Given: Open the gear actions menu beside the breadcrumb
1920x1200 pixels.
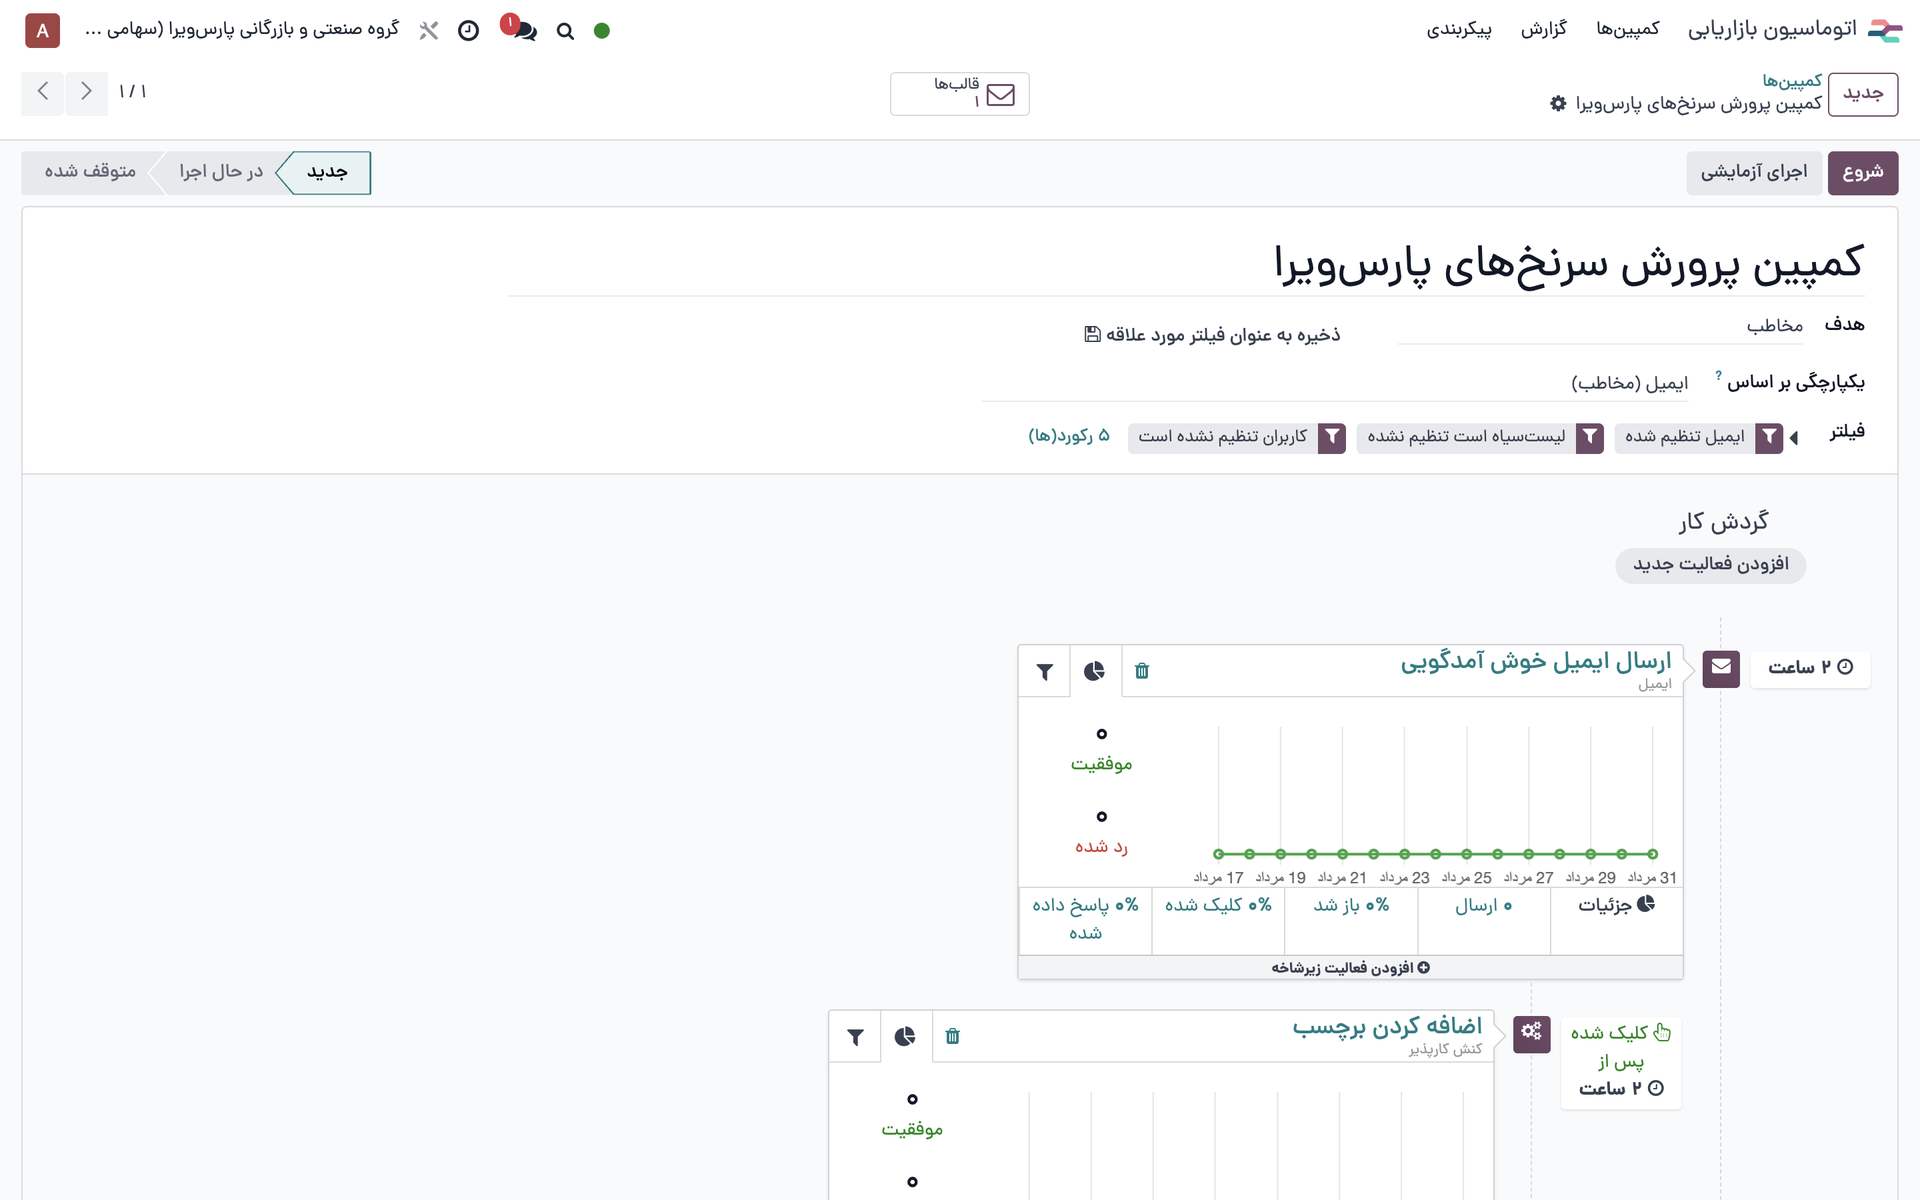Looking at the screenshot, I should (x=1558, y=103).
